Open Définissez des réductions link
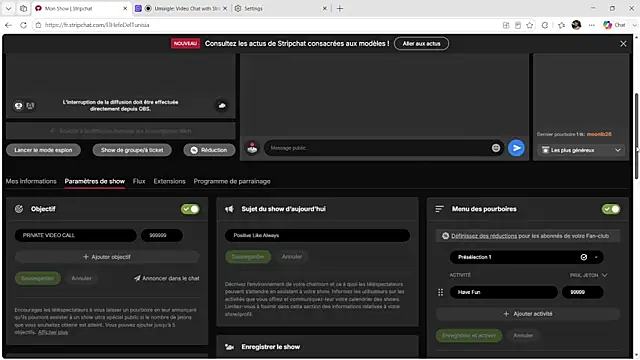640x360 pixels. tap(484, 236)
